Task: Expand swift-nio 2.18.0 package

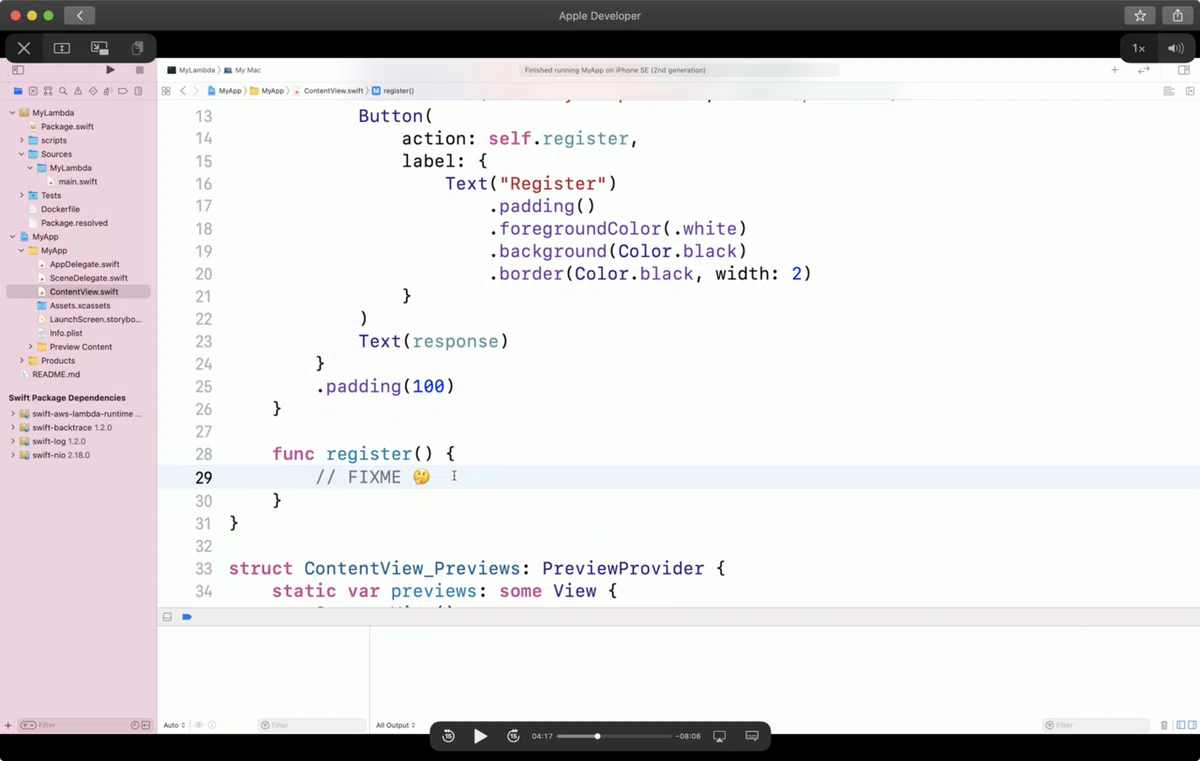Action: (12, 455)
